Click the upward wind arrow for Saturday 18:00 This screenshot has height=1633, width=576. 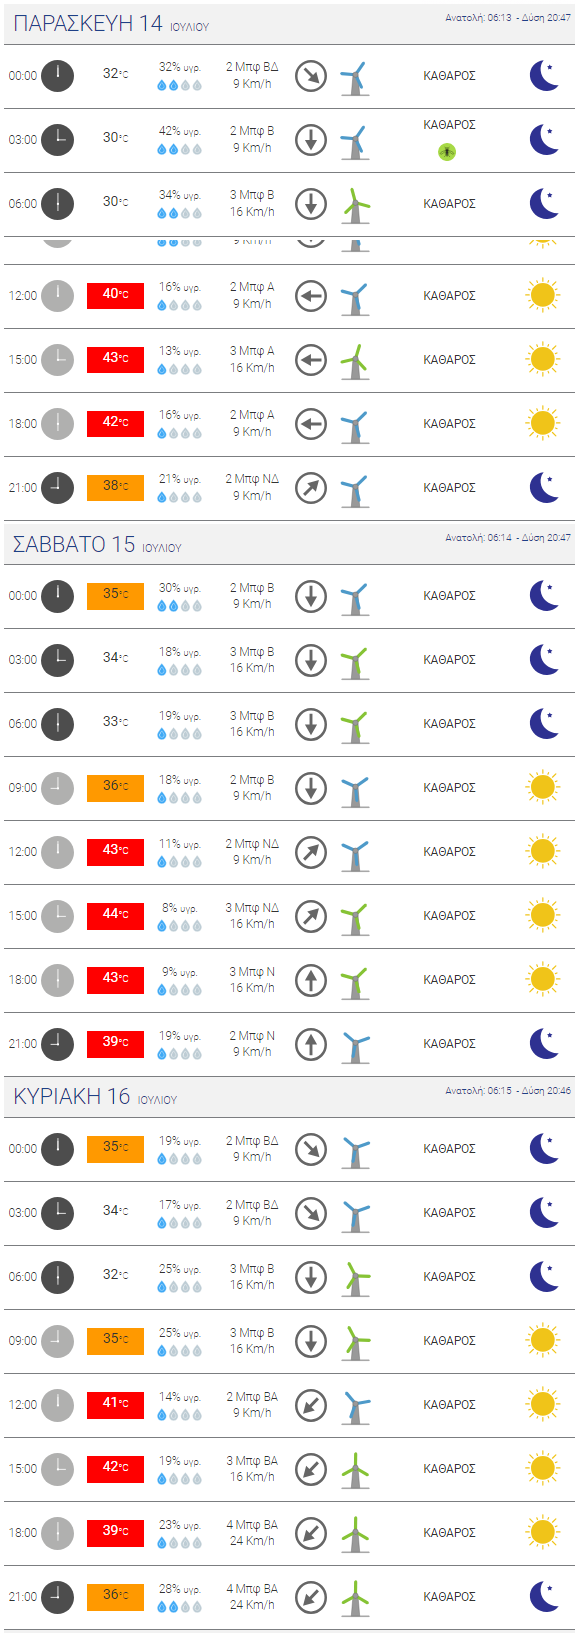point(311,980)
